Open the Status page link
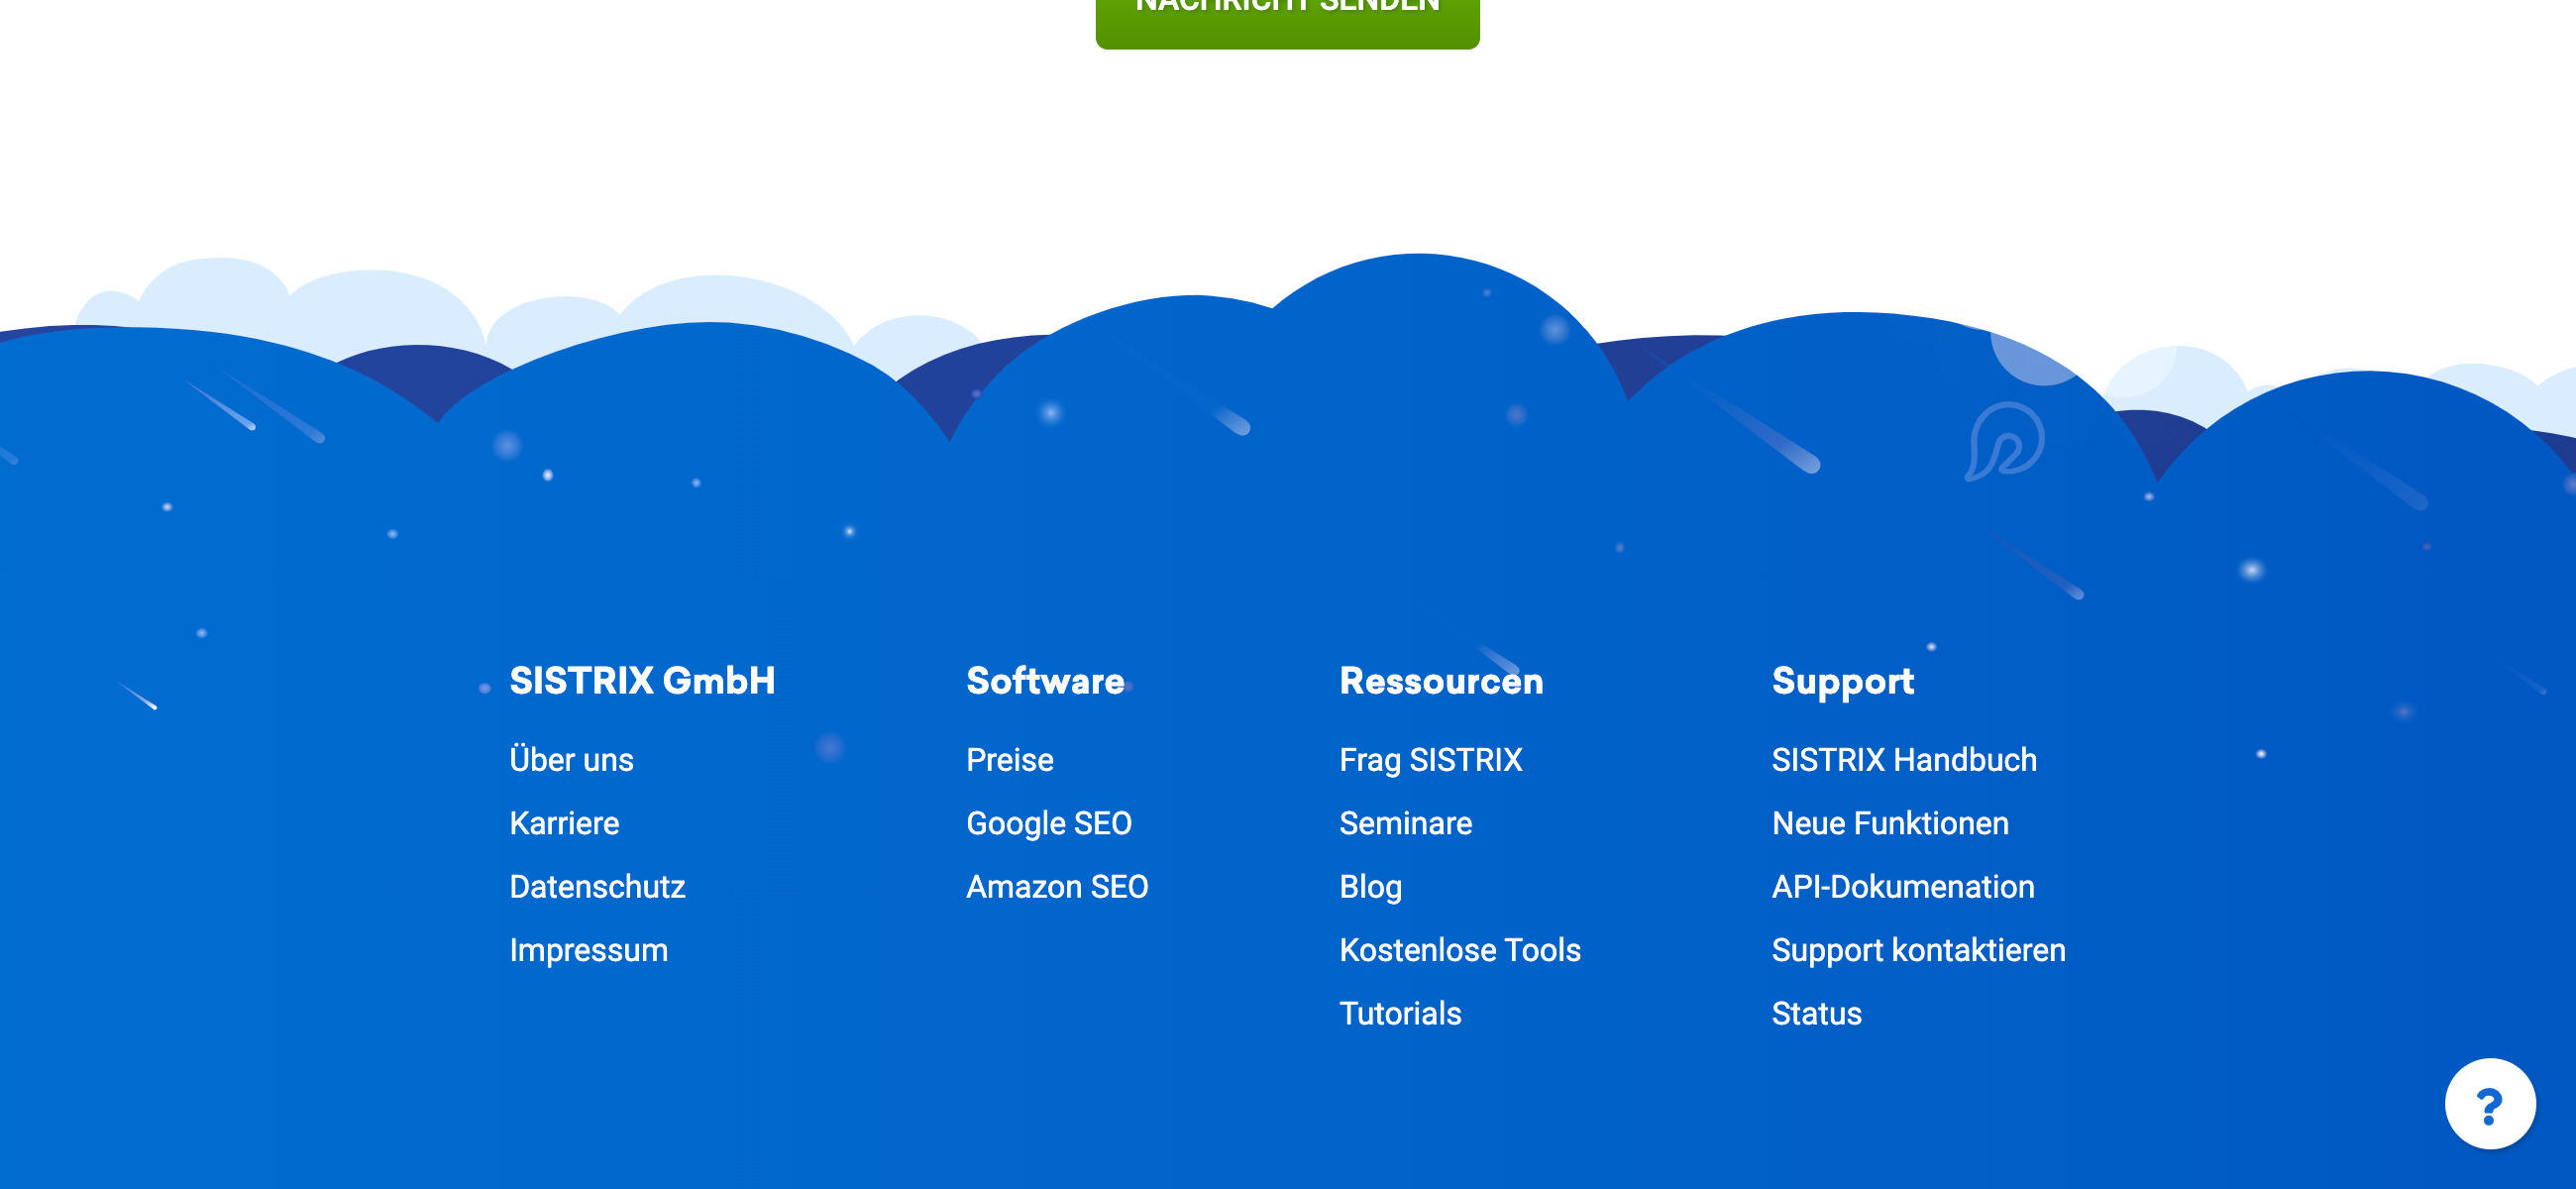The width and height of the screenshot is (2576, 1189). click(1816, 1014)
